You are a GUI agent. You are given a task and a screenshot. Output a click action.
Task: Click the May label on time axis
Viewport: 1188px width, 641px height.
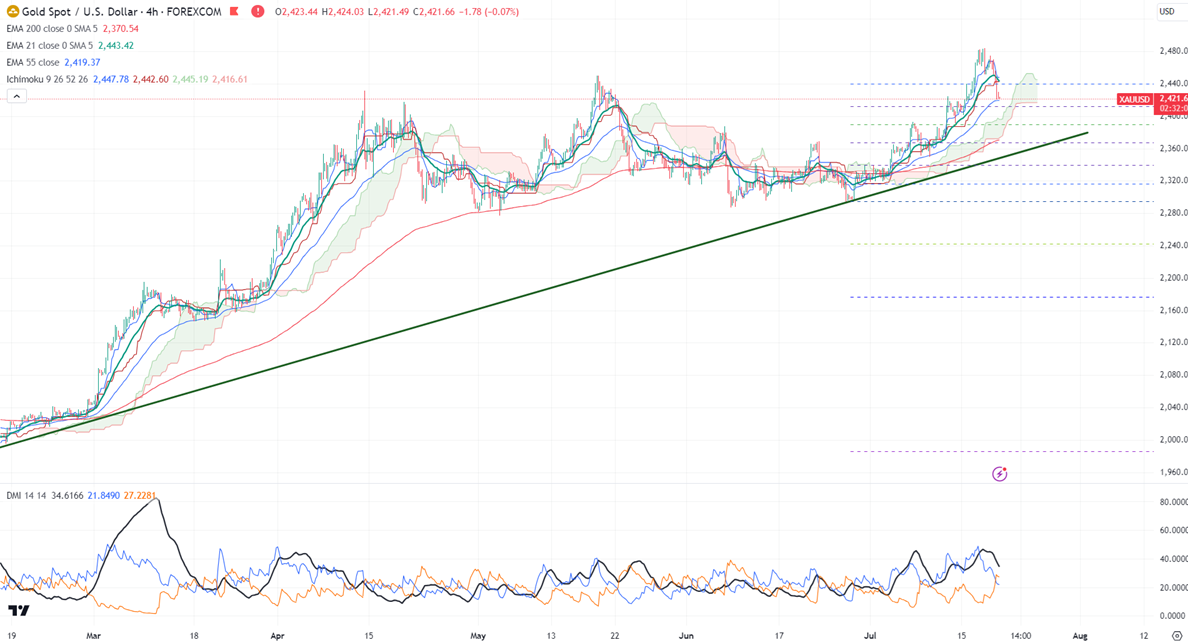point(477,636)
